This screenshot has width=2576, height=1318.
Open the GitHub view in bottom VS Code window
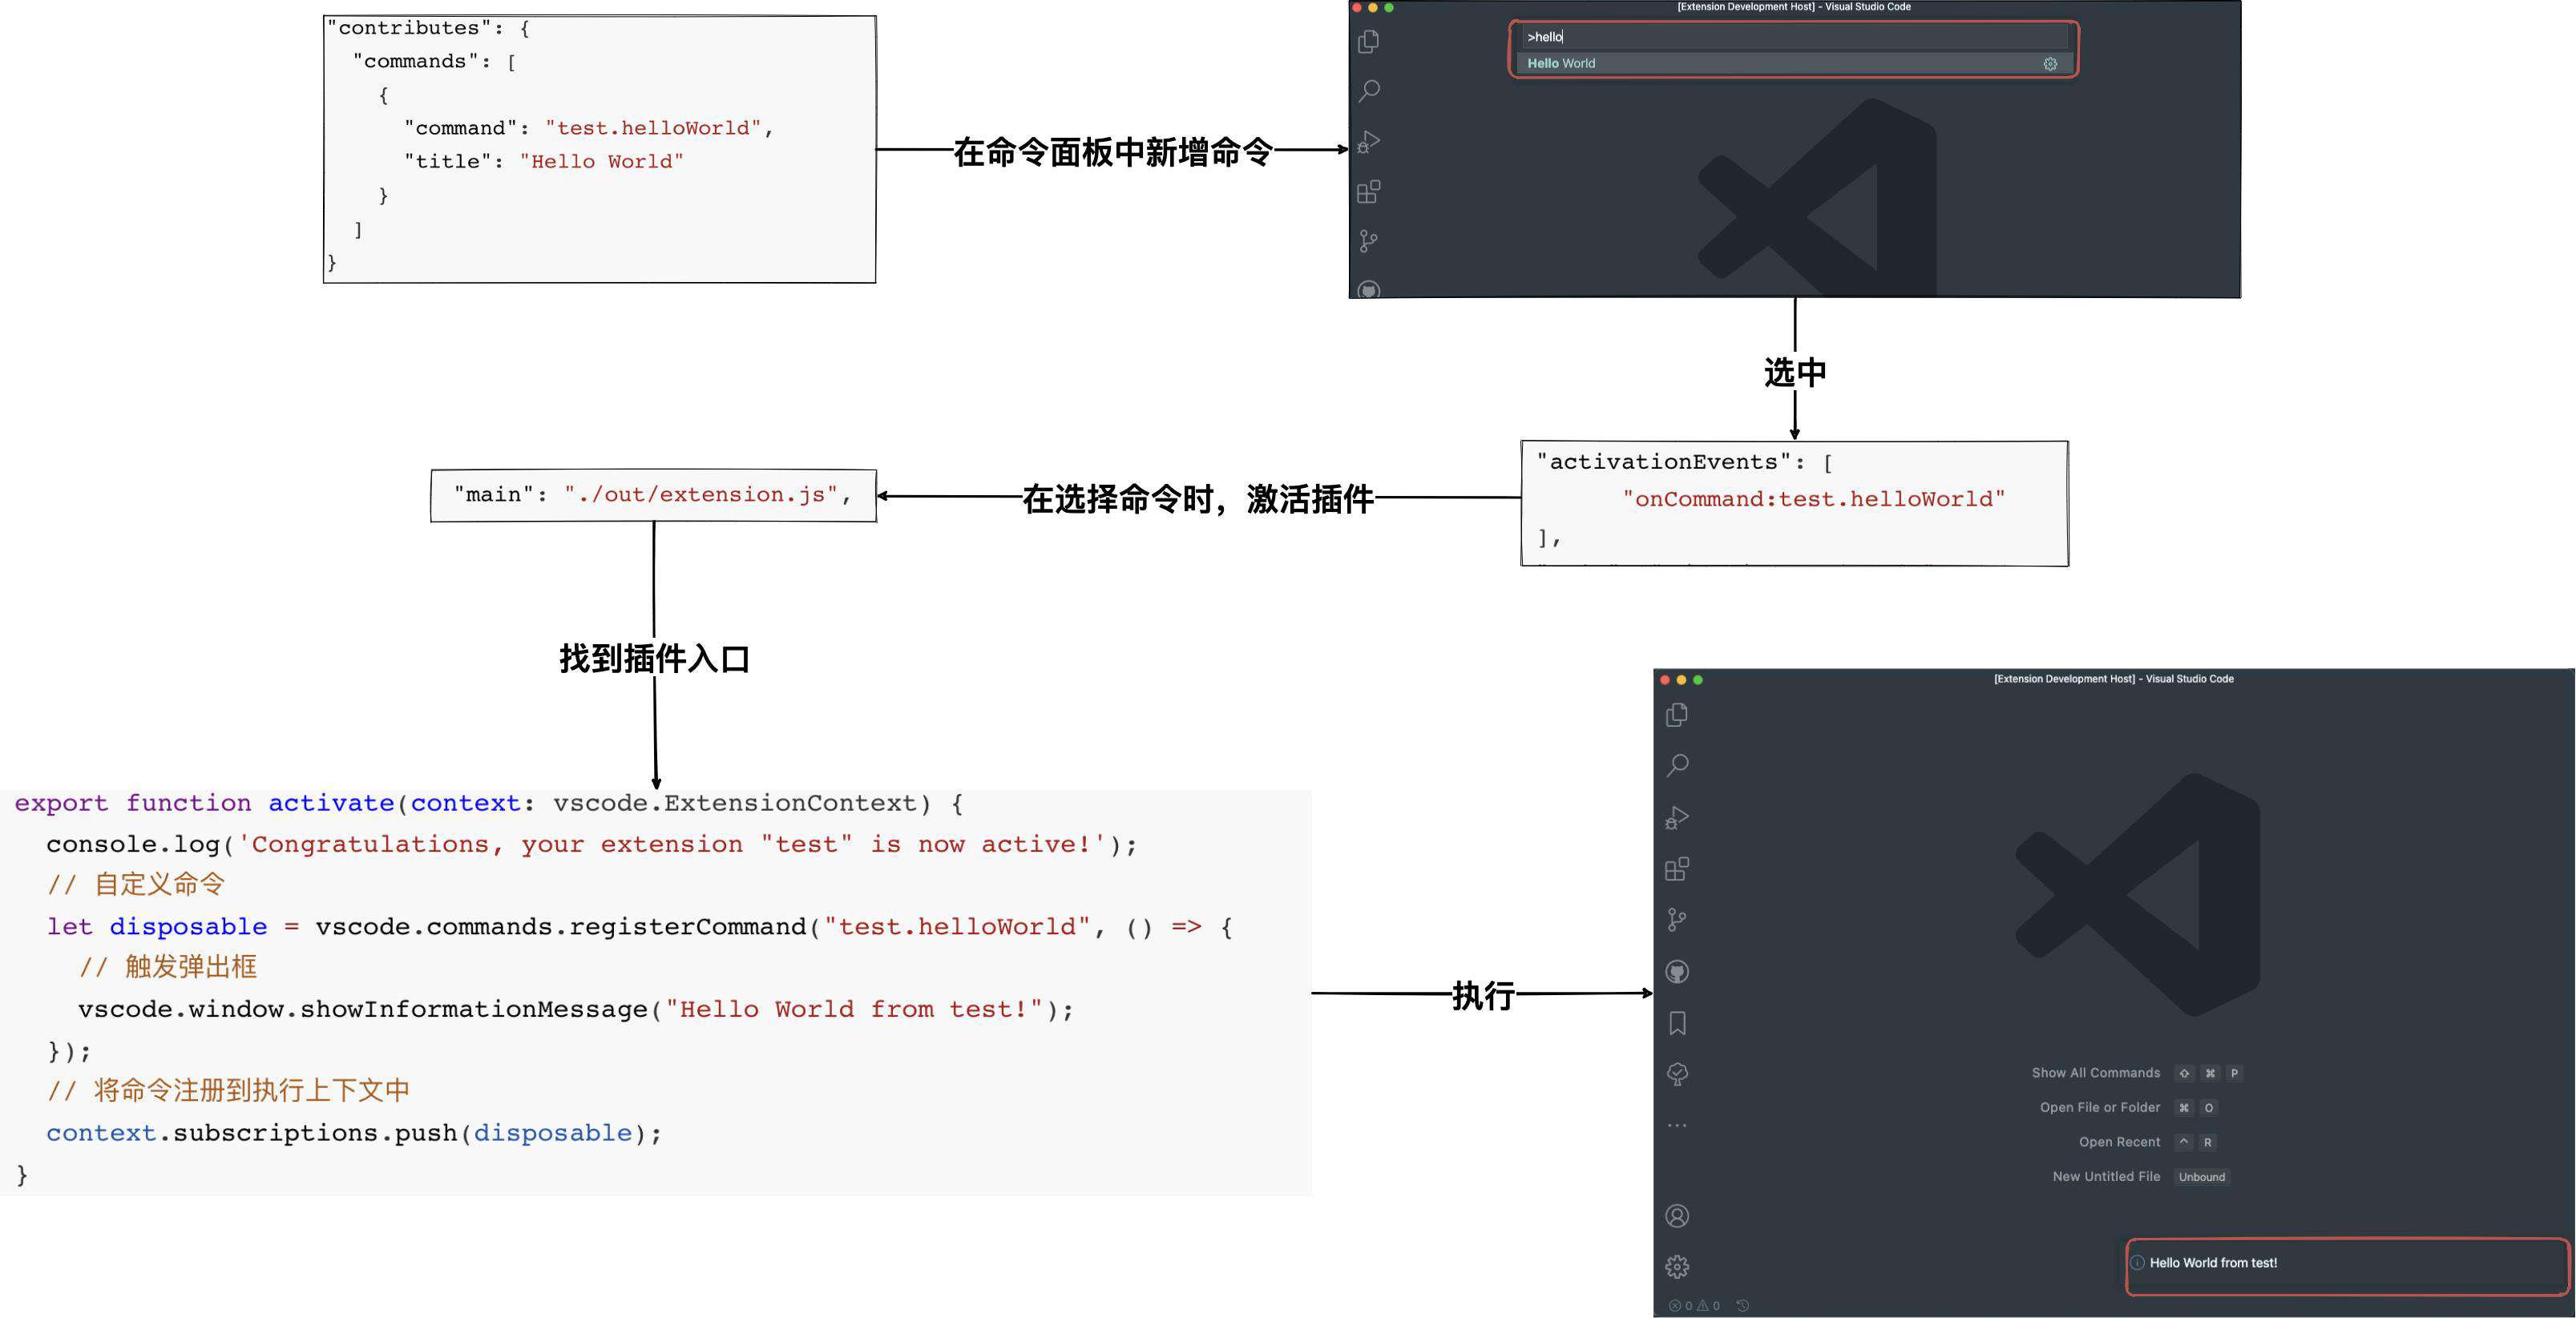point(1677,971)
